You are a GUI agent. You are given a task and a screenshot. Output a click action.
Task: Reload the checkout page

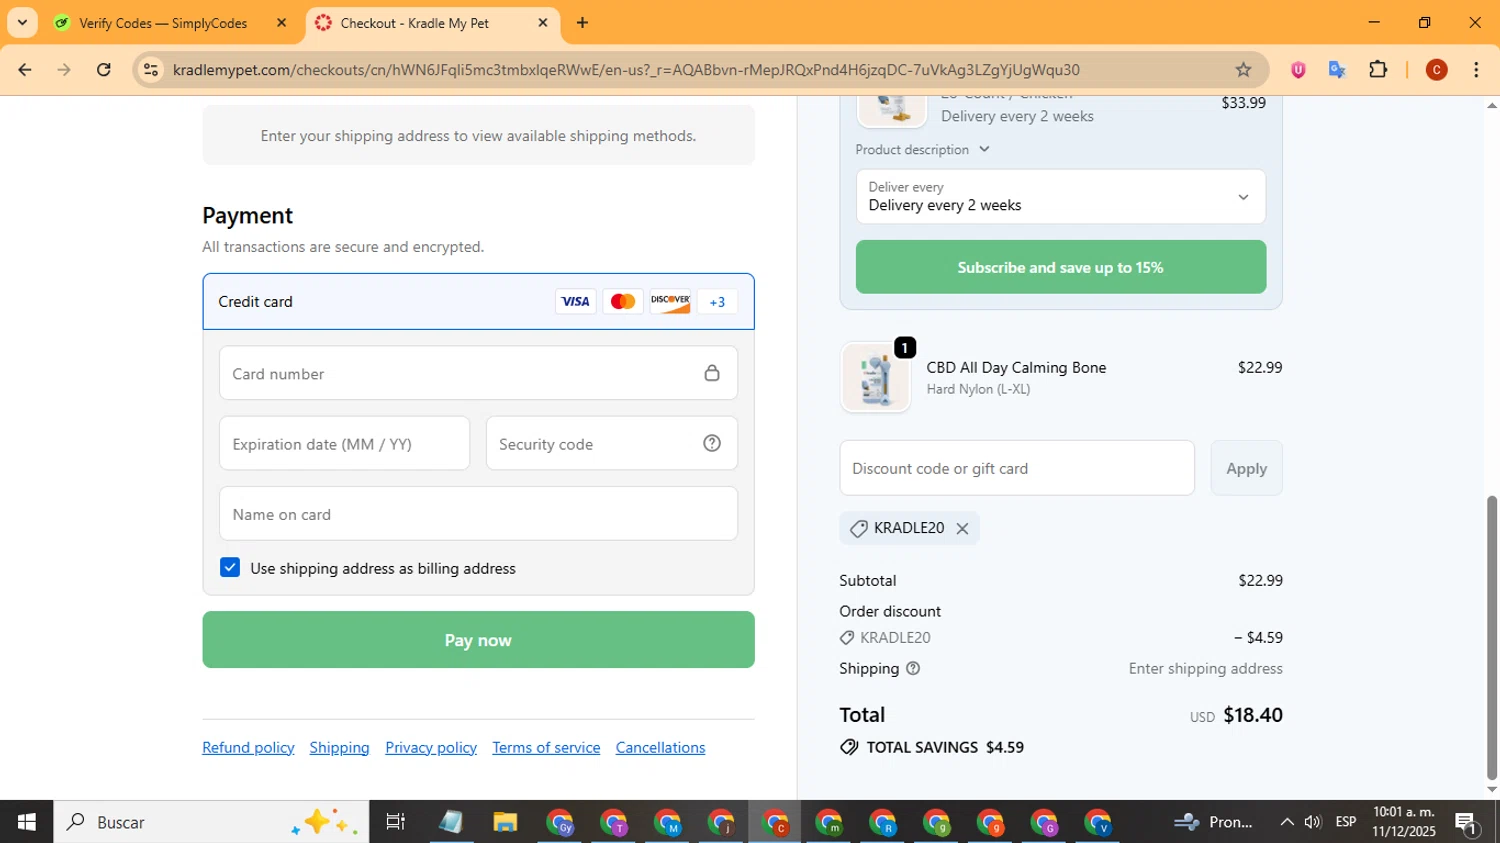104,69
